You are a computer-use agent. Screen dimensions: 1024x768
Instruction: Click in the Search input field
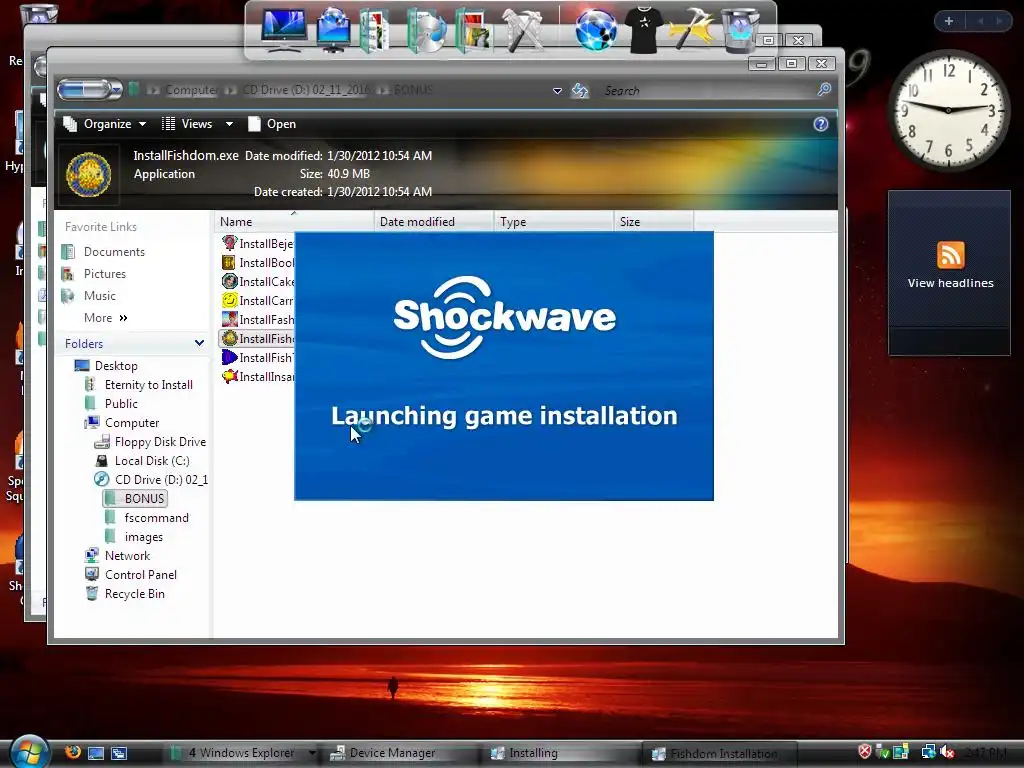(x=705, y=90)
